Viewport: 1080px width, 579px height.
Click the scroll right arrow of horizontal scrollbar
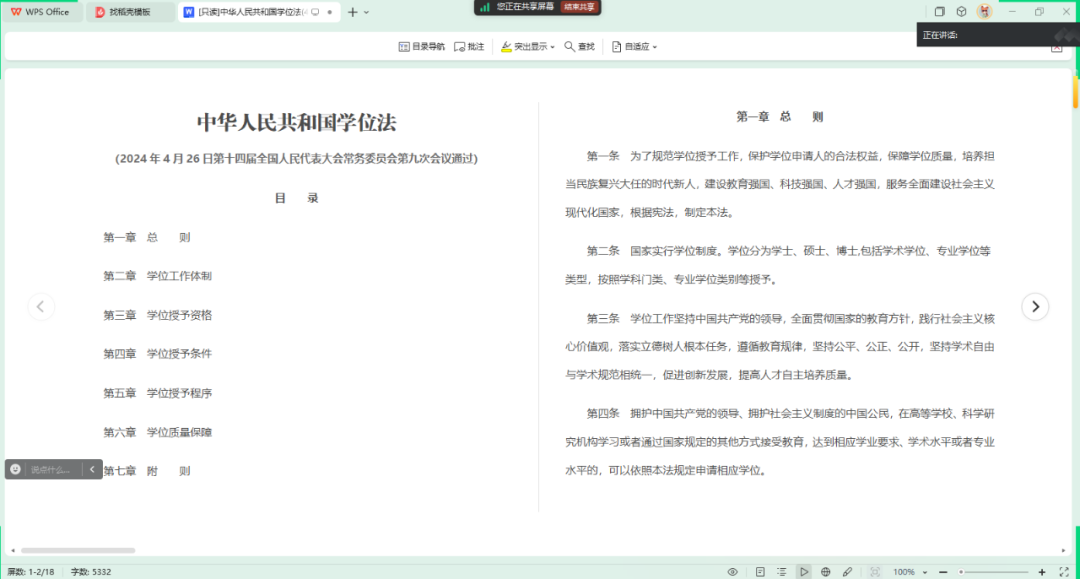(x=1063, y=551)
